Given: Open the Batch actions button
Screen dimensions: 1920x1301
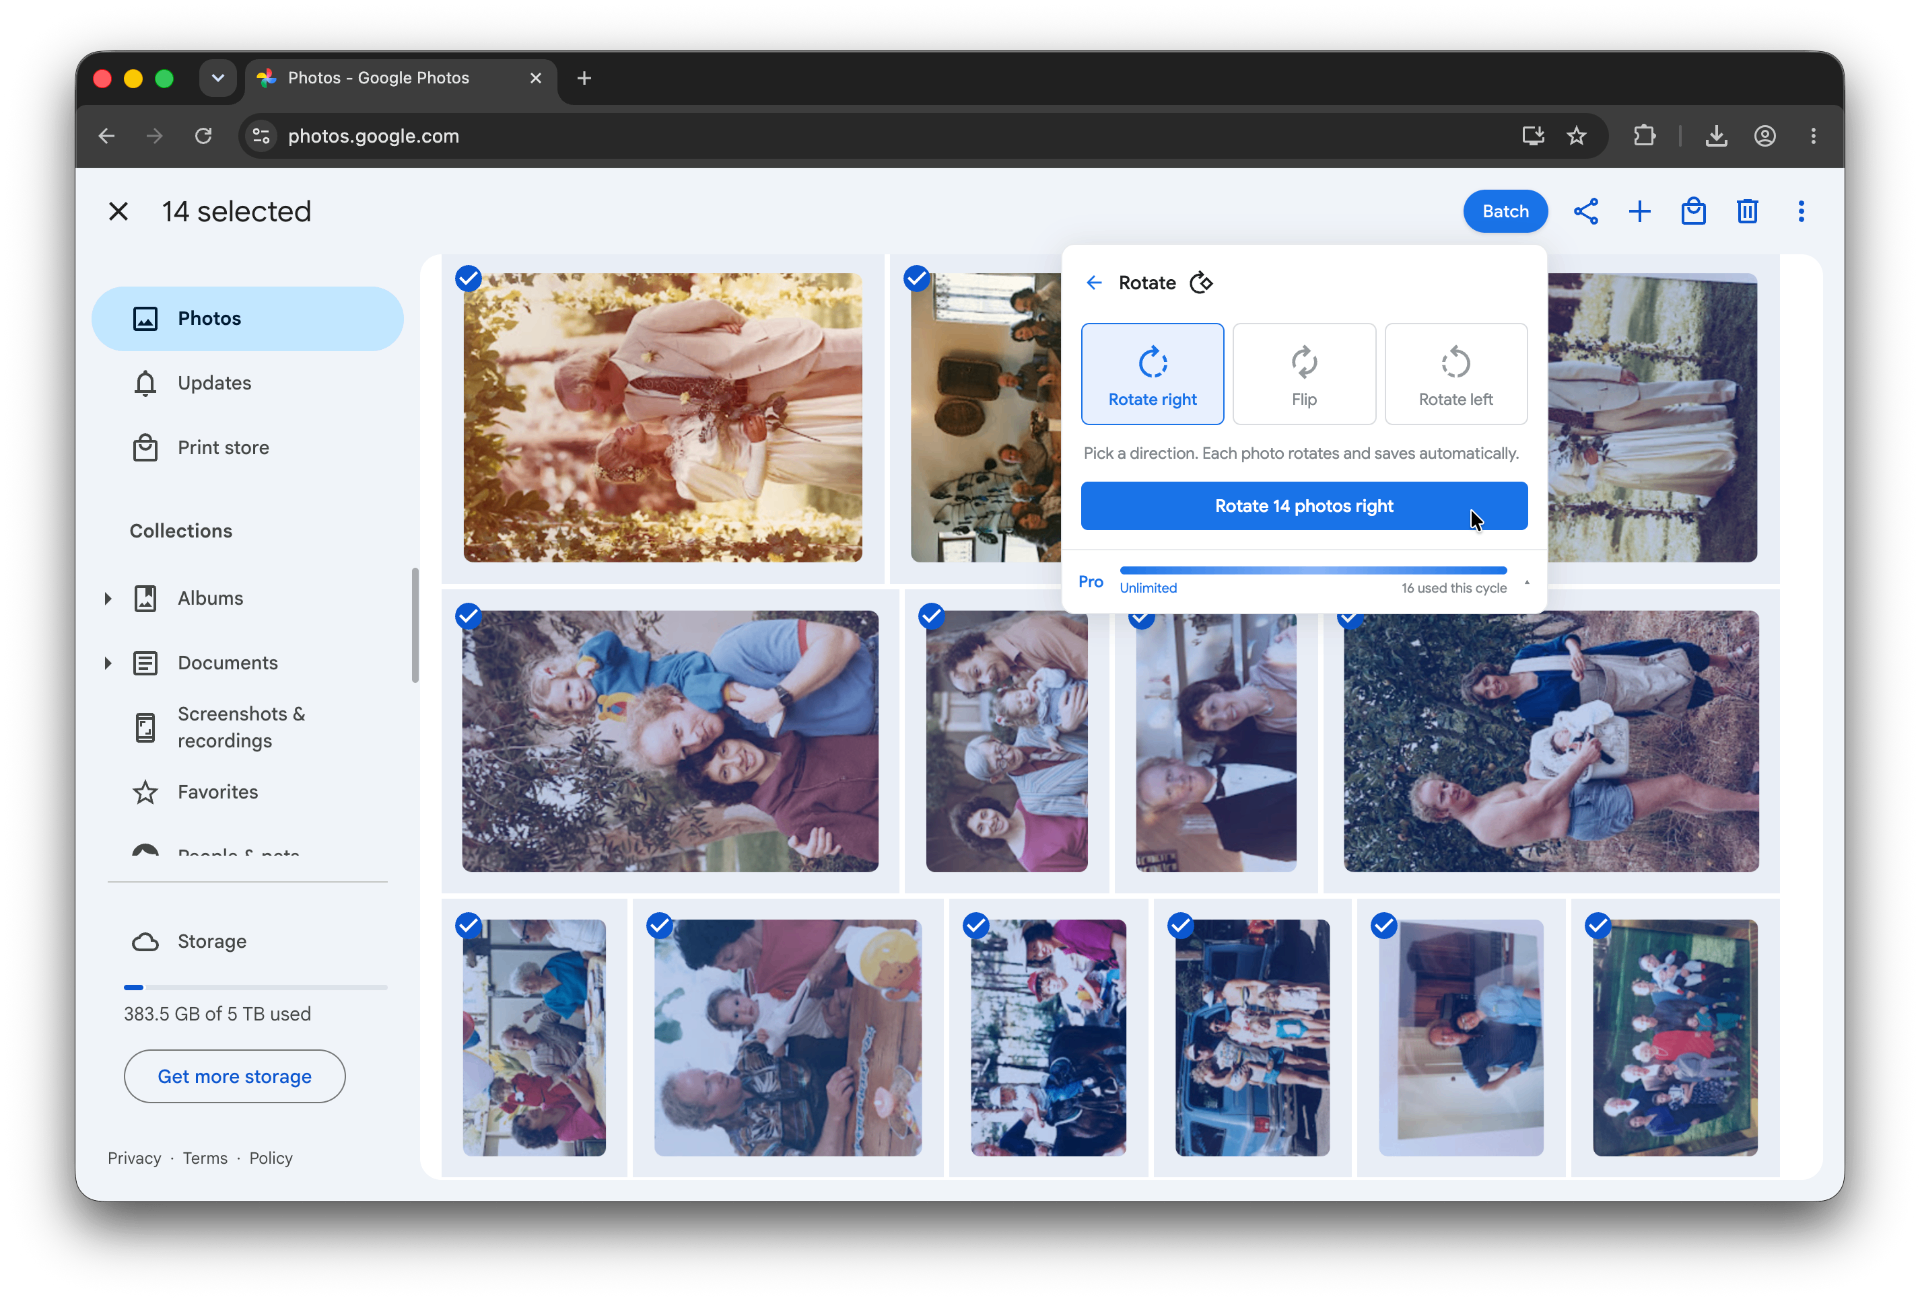Looking at the screenshot, I should pyautogui.click(x=1505, y=211).
